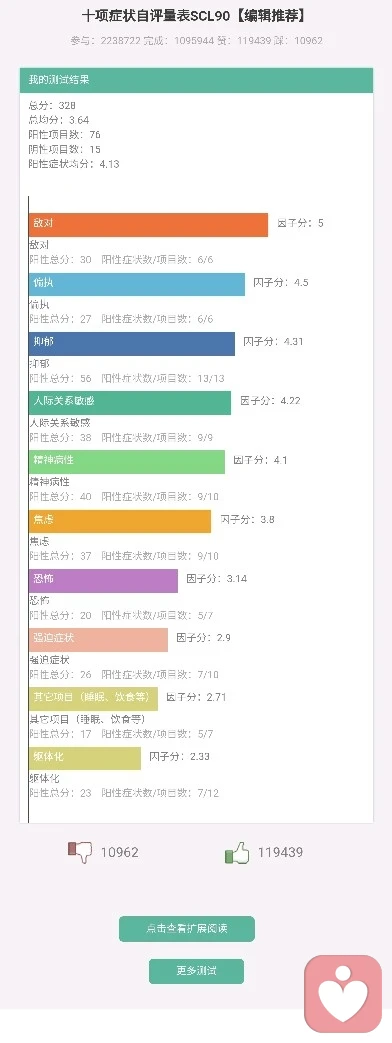
Task: Click the like count 119439
Action: coord(280,852)
